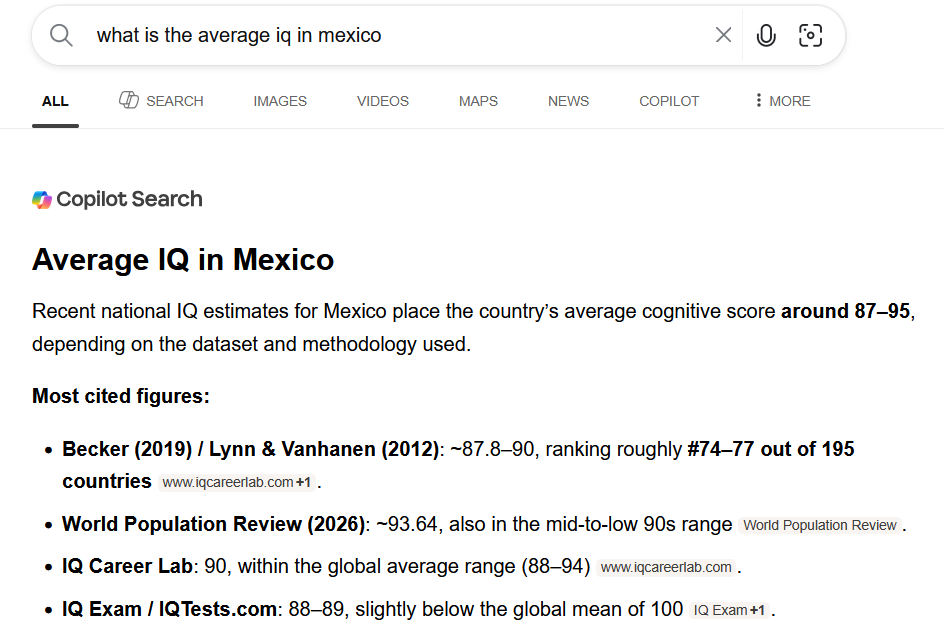Screen dimensions: 944x632
Task: Select the ALL tab
Action: (55, 101)
